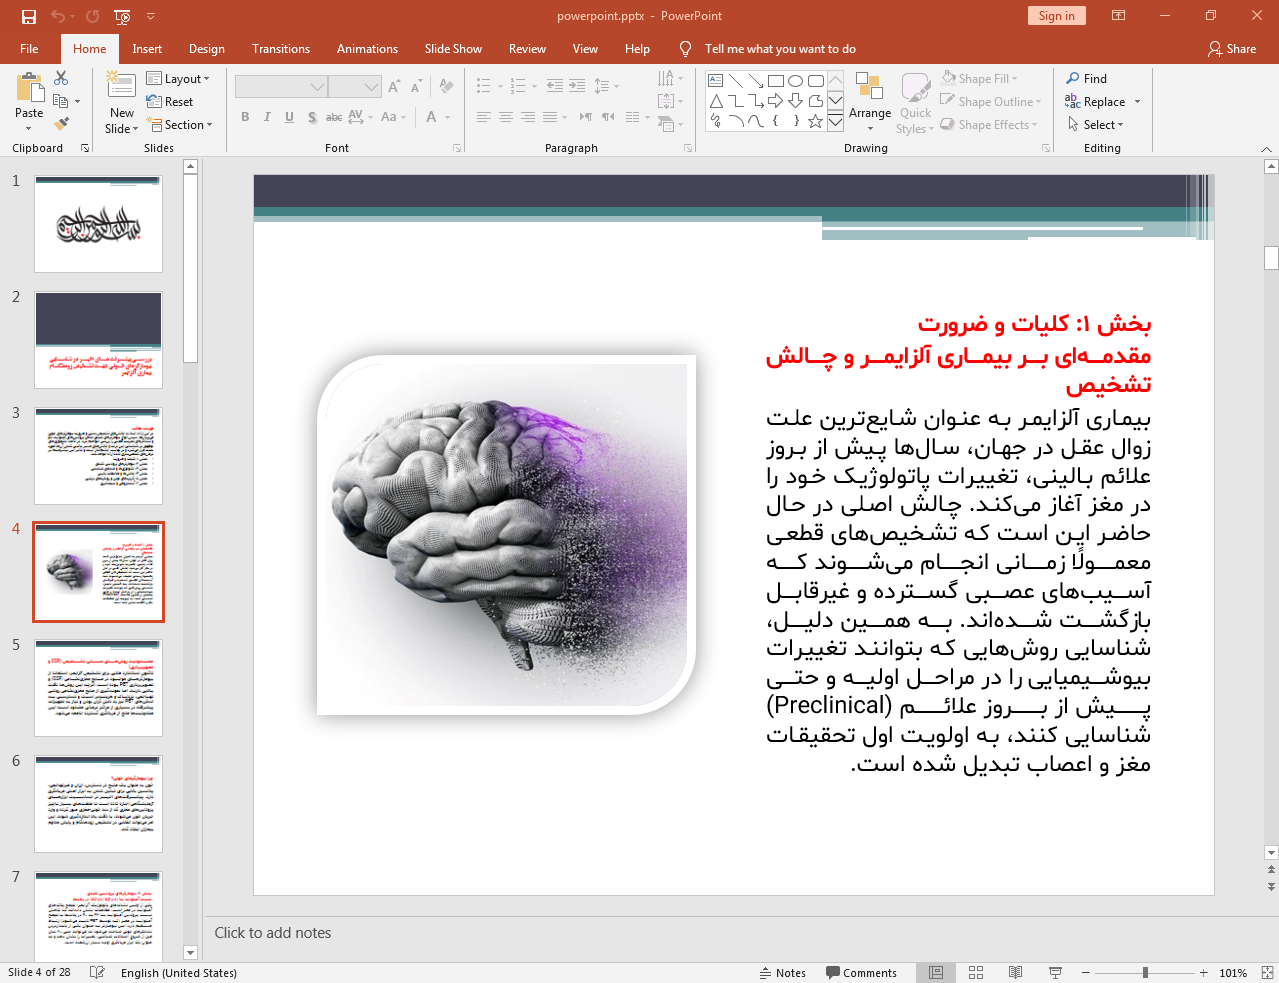Screen dimensions: 1279x983
Task: Open the Transitions tab
Action: (x=281, y=49)
